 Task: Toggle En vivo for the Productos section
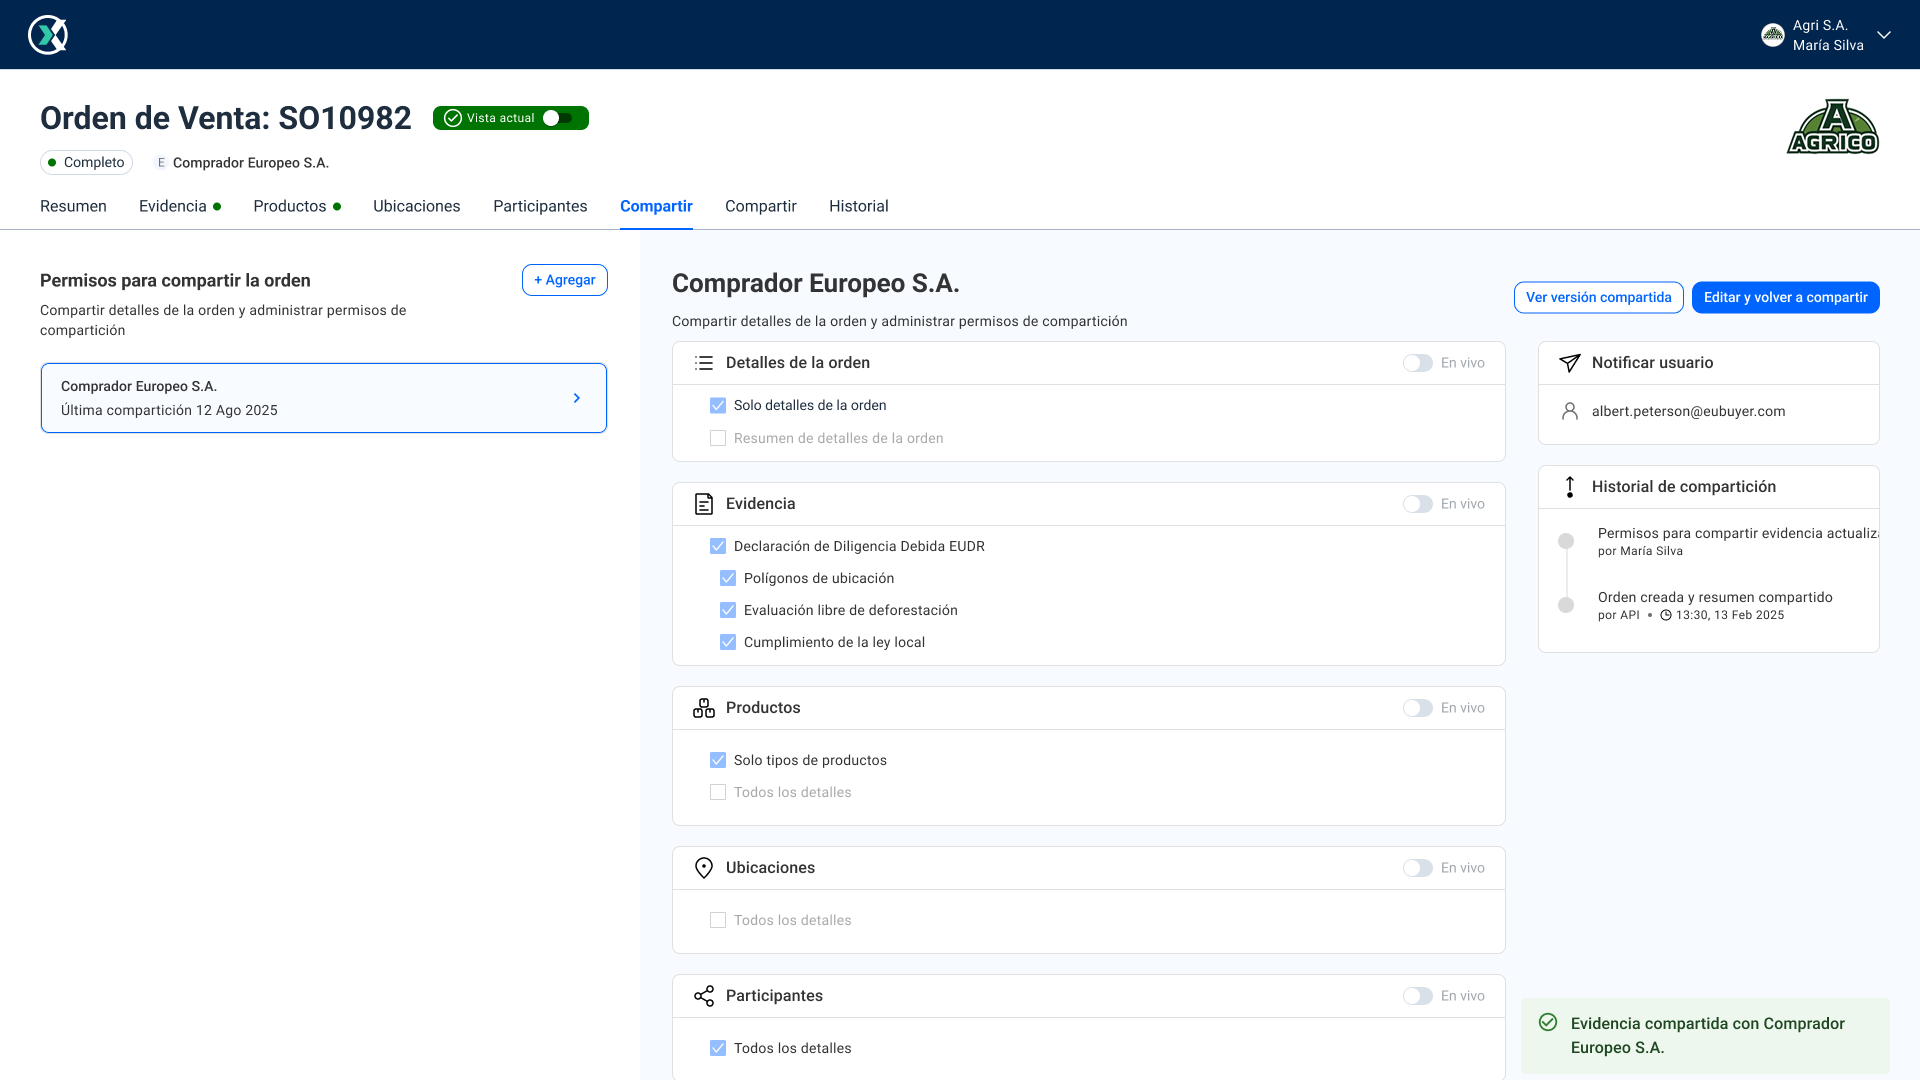1418,708
